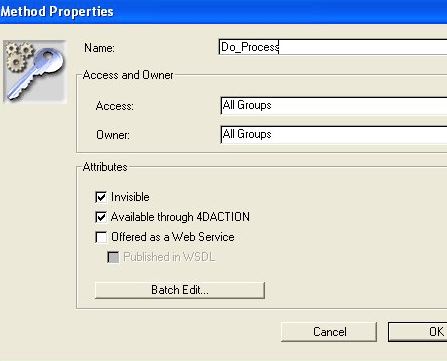Uncheck the Invisible checkbox
447x361 pixels.
[101, 197]
